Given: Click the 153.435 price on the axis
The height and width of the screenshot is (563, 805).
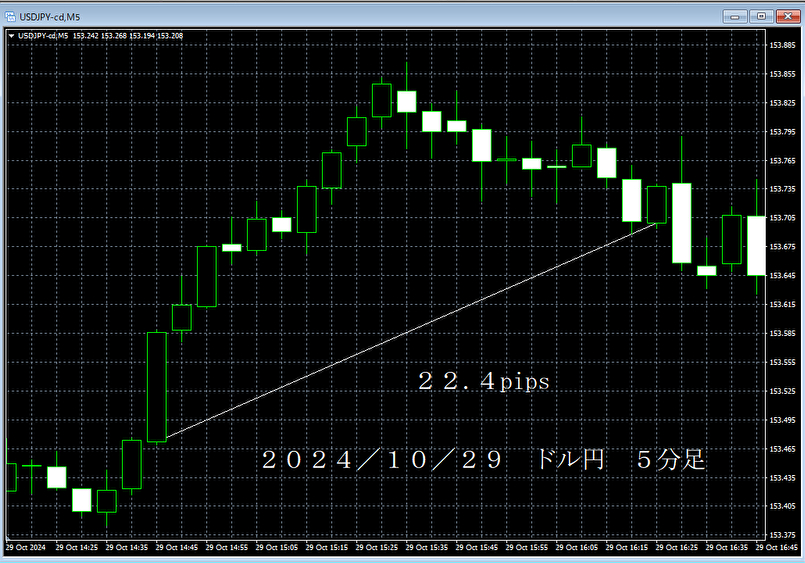Looking at the screenshot, I should (782, 477).
